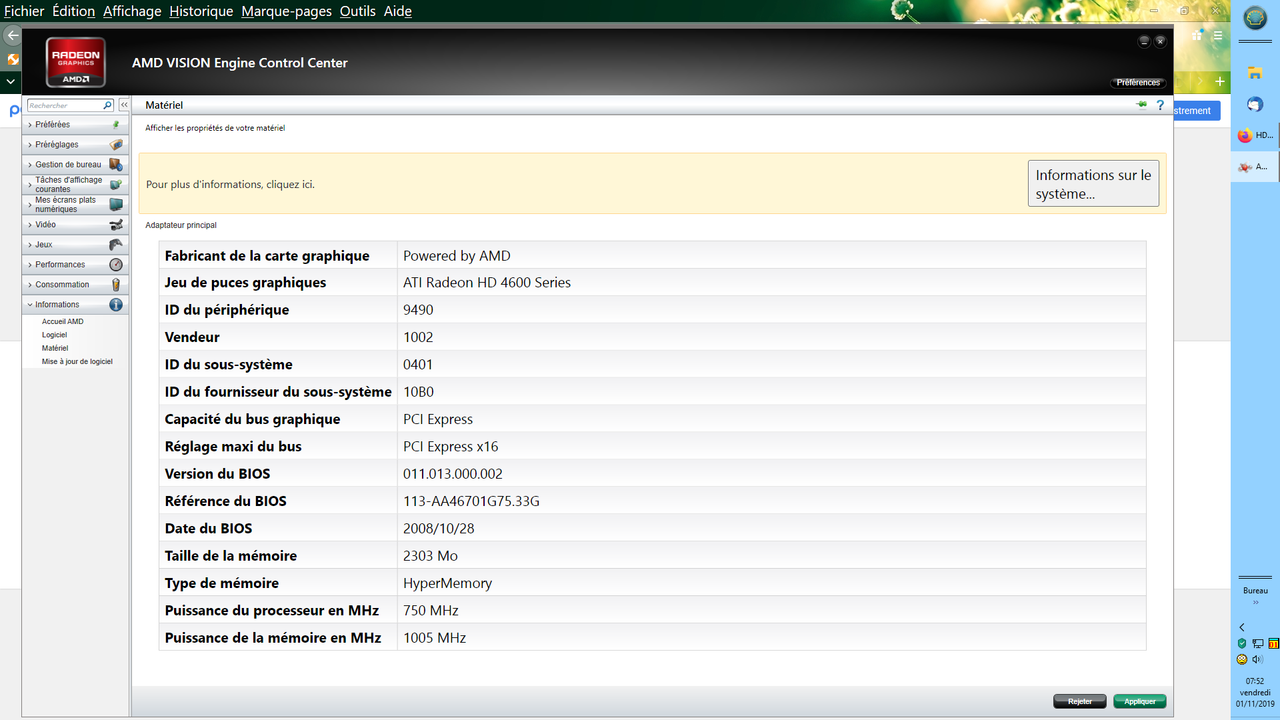Click the Préréglages icon in sidebar
This screenshot has width=1280, height=720.
click(116, 145)
